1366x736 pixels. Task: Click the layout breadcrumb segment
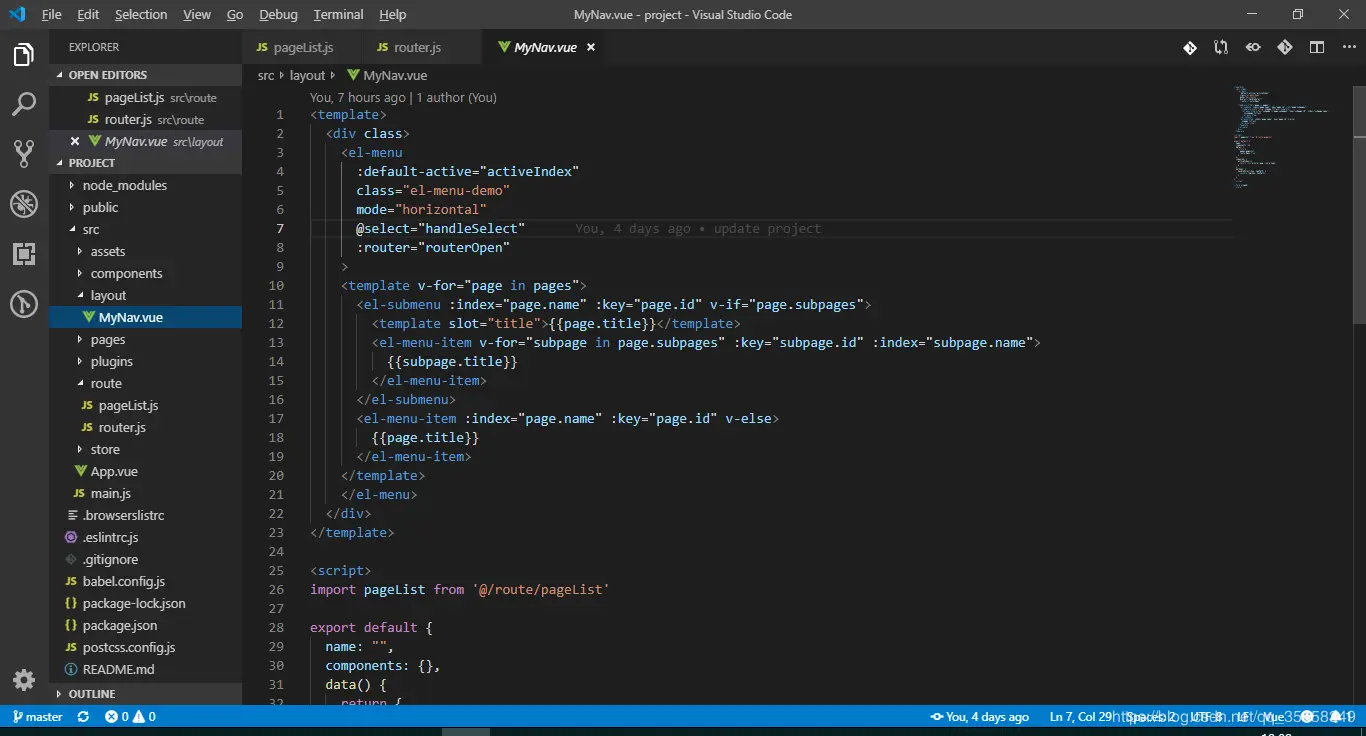307,75
